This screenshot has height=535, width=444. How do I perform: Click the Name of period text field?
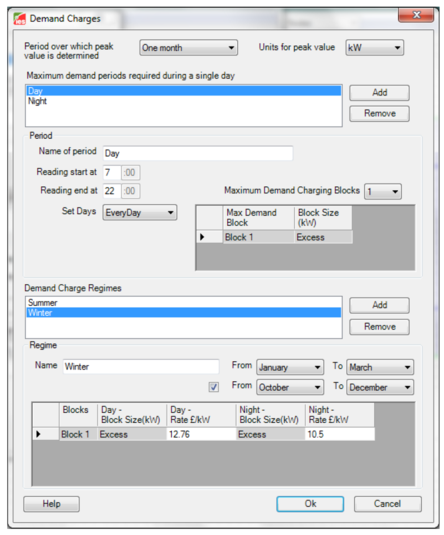[198, 153]
